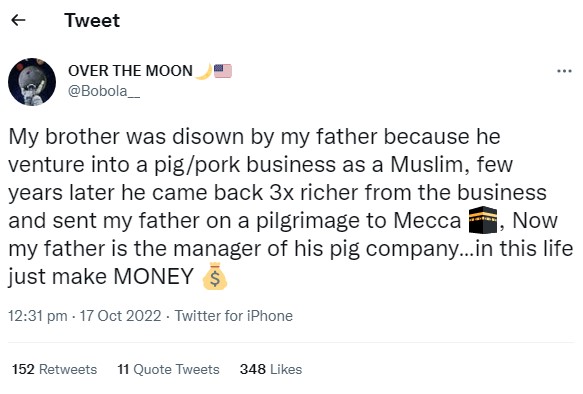Click the money bag emoji
This screenshot has width=583, height=394.
point(215,276)
